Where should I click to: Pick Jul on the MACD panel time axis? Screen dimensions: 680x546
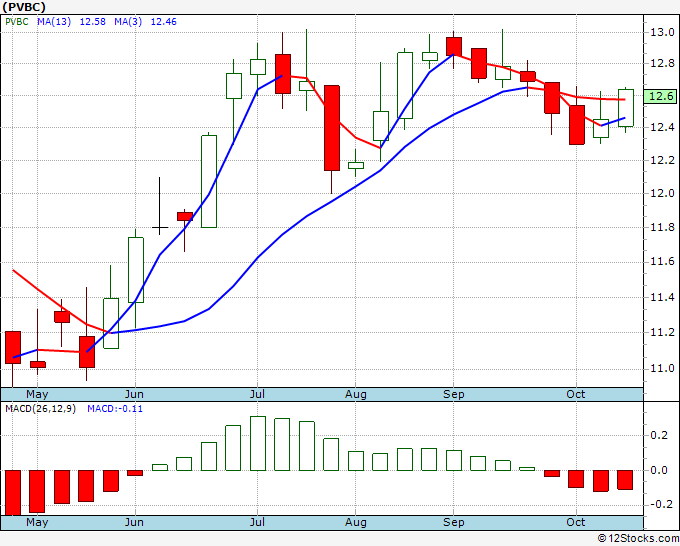point(257,522)
